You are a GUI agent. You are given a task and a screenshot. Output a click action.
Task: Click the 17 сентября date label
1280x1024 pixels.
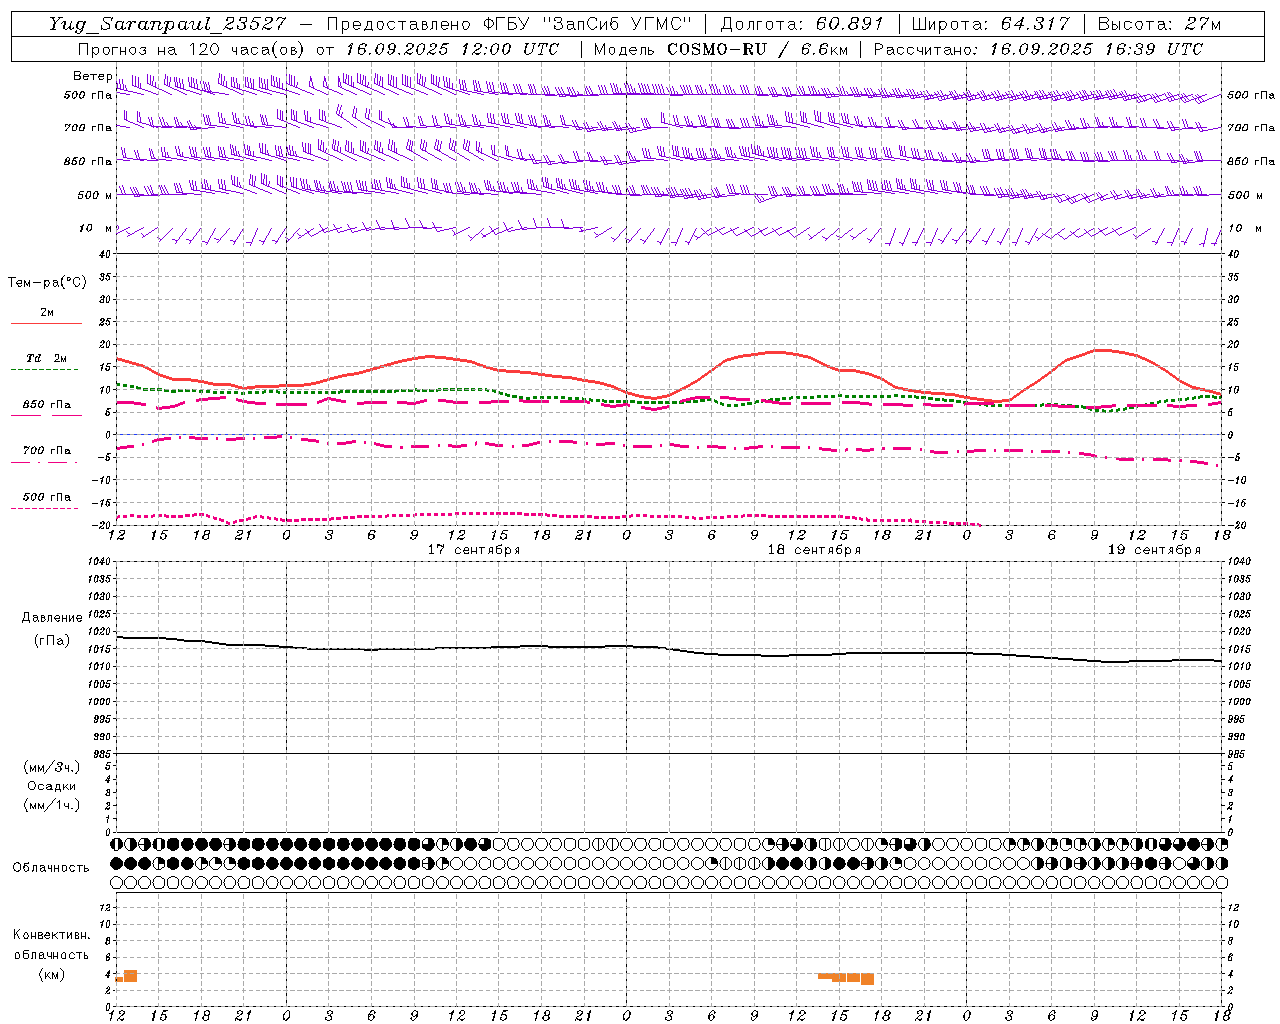click(474, 550)
